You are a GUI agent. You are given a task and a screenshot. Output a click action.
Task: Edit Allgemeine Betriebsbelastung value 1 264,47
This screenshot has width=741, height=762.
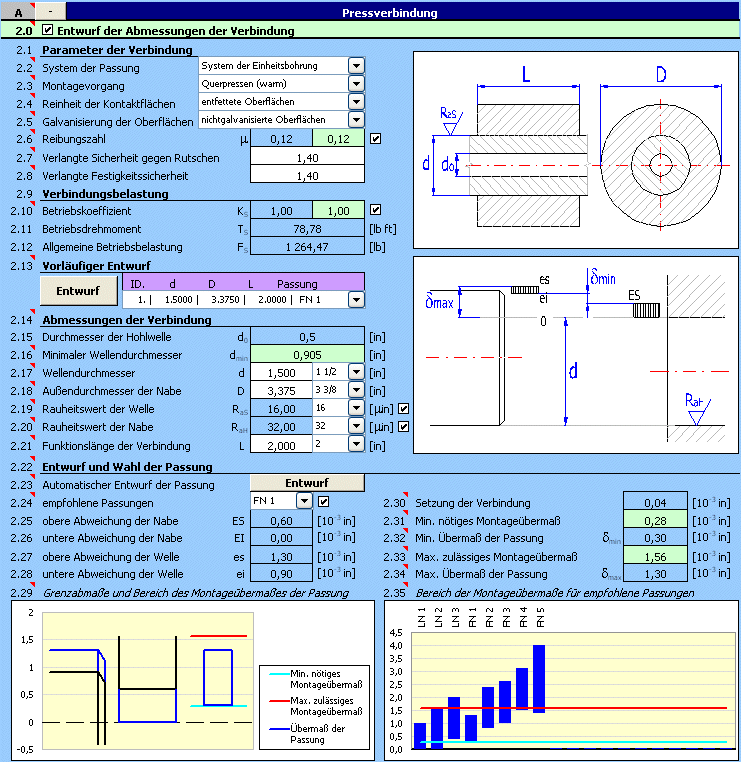(307, 247)
